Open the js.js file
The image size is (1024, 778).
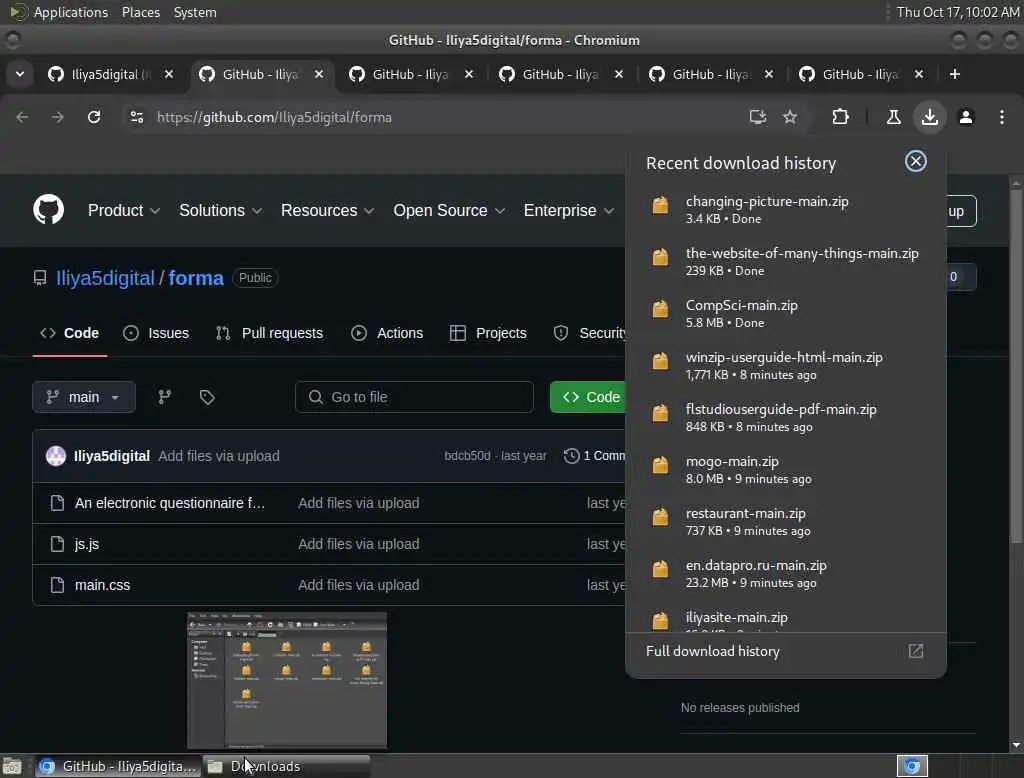[x=87, y=544]
